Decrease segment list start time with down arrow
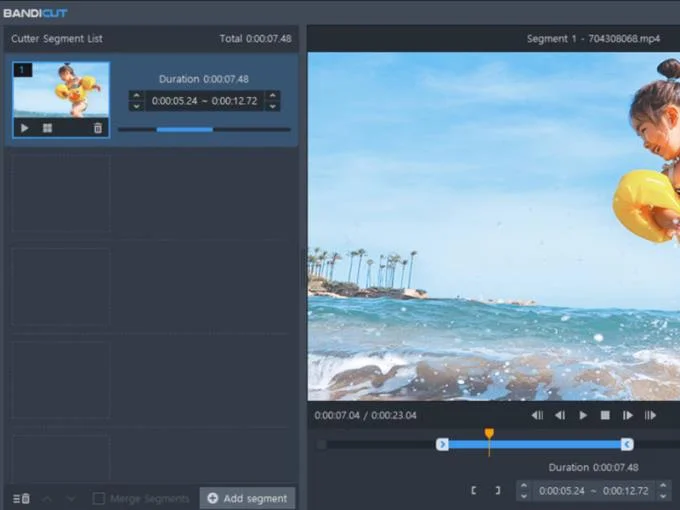The height and width of the screenshot is (510, 680). [137, 106]
